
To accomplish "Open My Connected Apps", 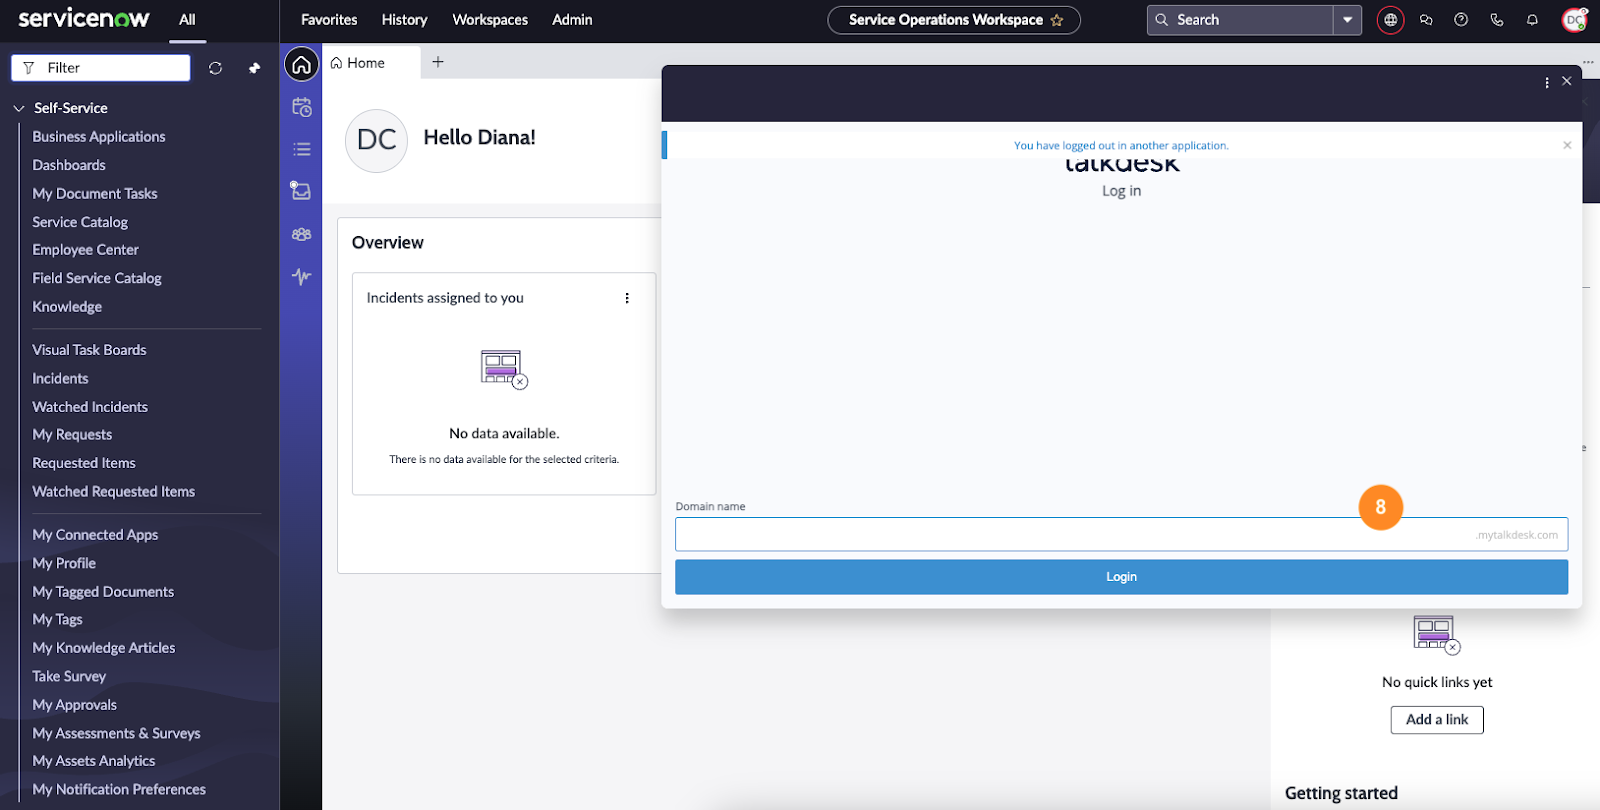I will (x=95, y=535).
